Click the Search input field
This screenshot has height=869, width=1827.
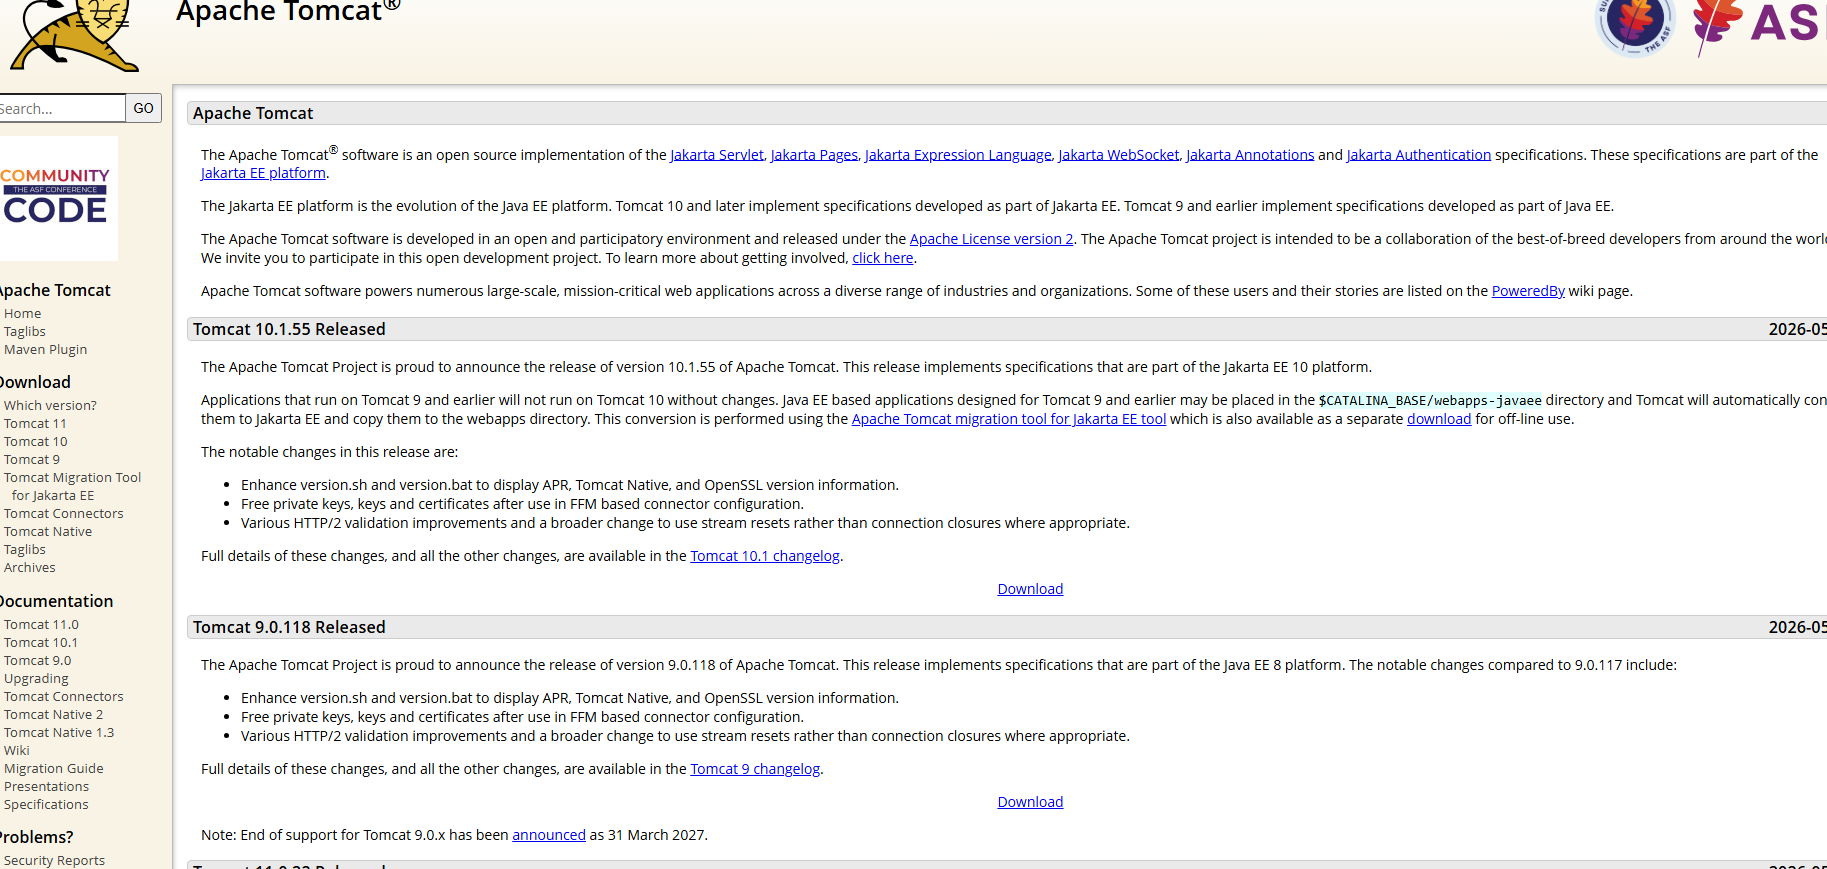pyautogui.click(x=62, y=108)
